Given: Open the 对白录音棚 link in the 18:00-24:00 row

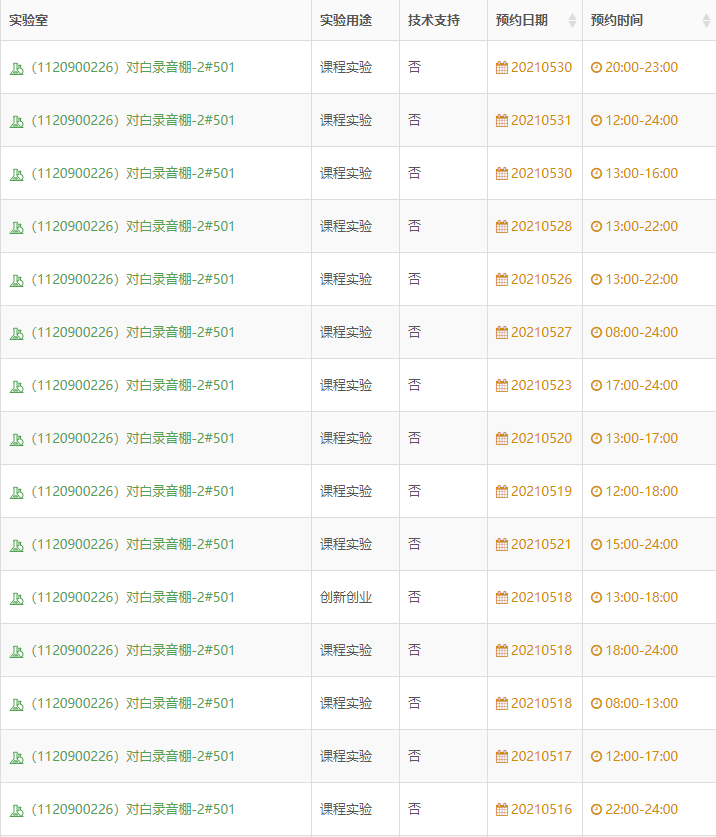Looking at the screenshot, I should (x=133, y=650).
